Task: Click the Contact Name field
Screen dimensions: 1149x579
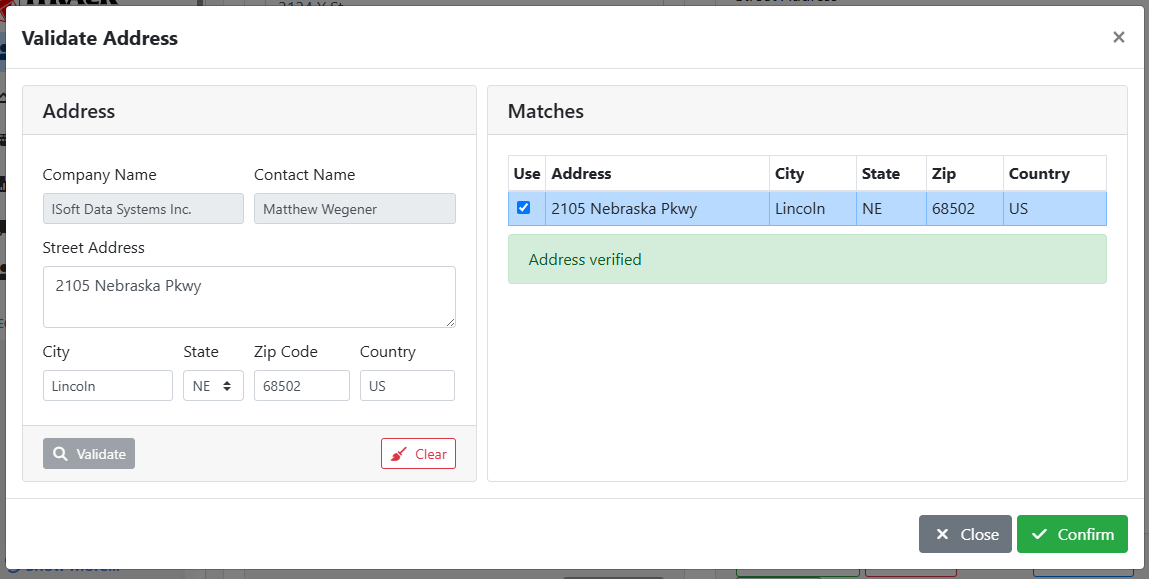Action: 355,209
